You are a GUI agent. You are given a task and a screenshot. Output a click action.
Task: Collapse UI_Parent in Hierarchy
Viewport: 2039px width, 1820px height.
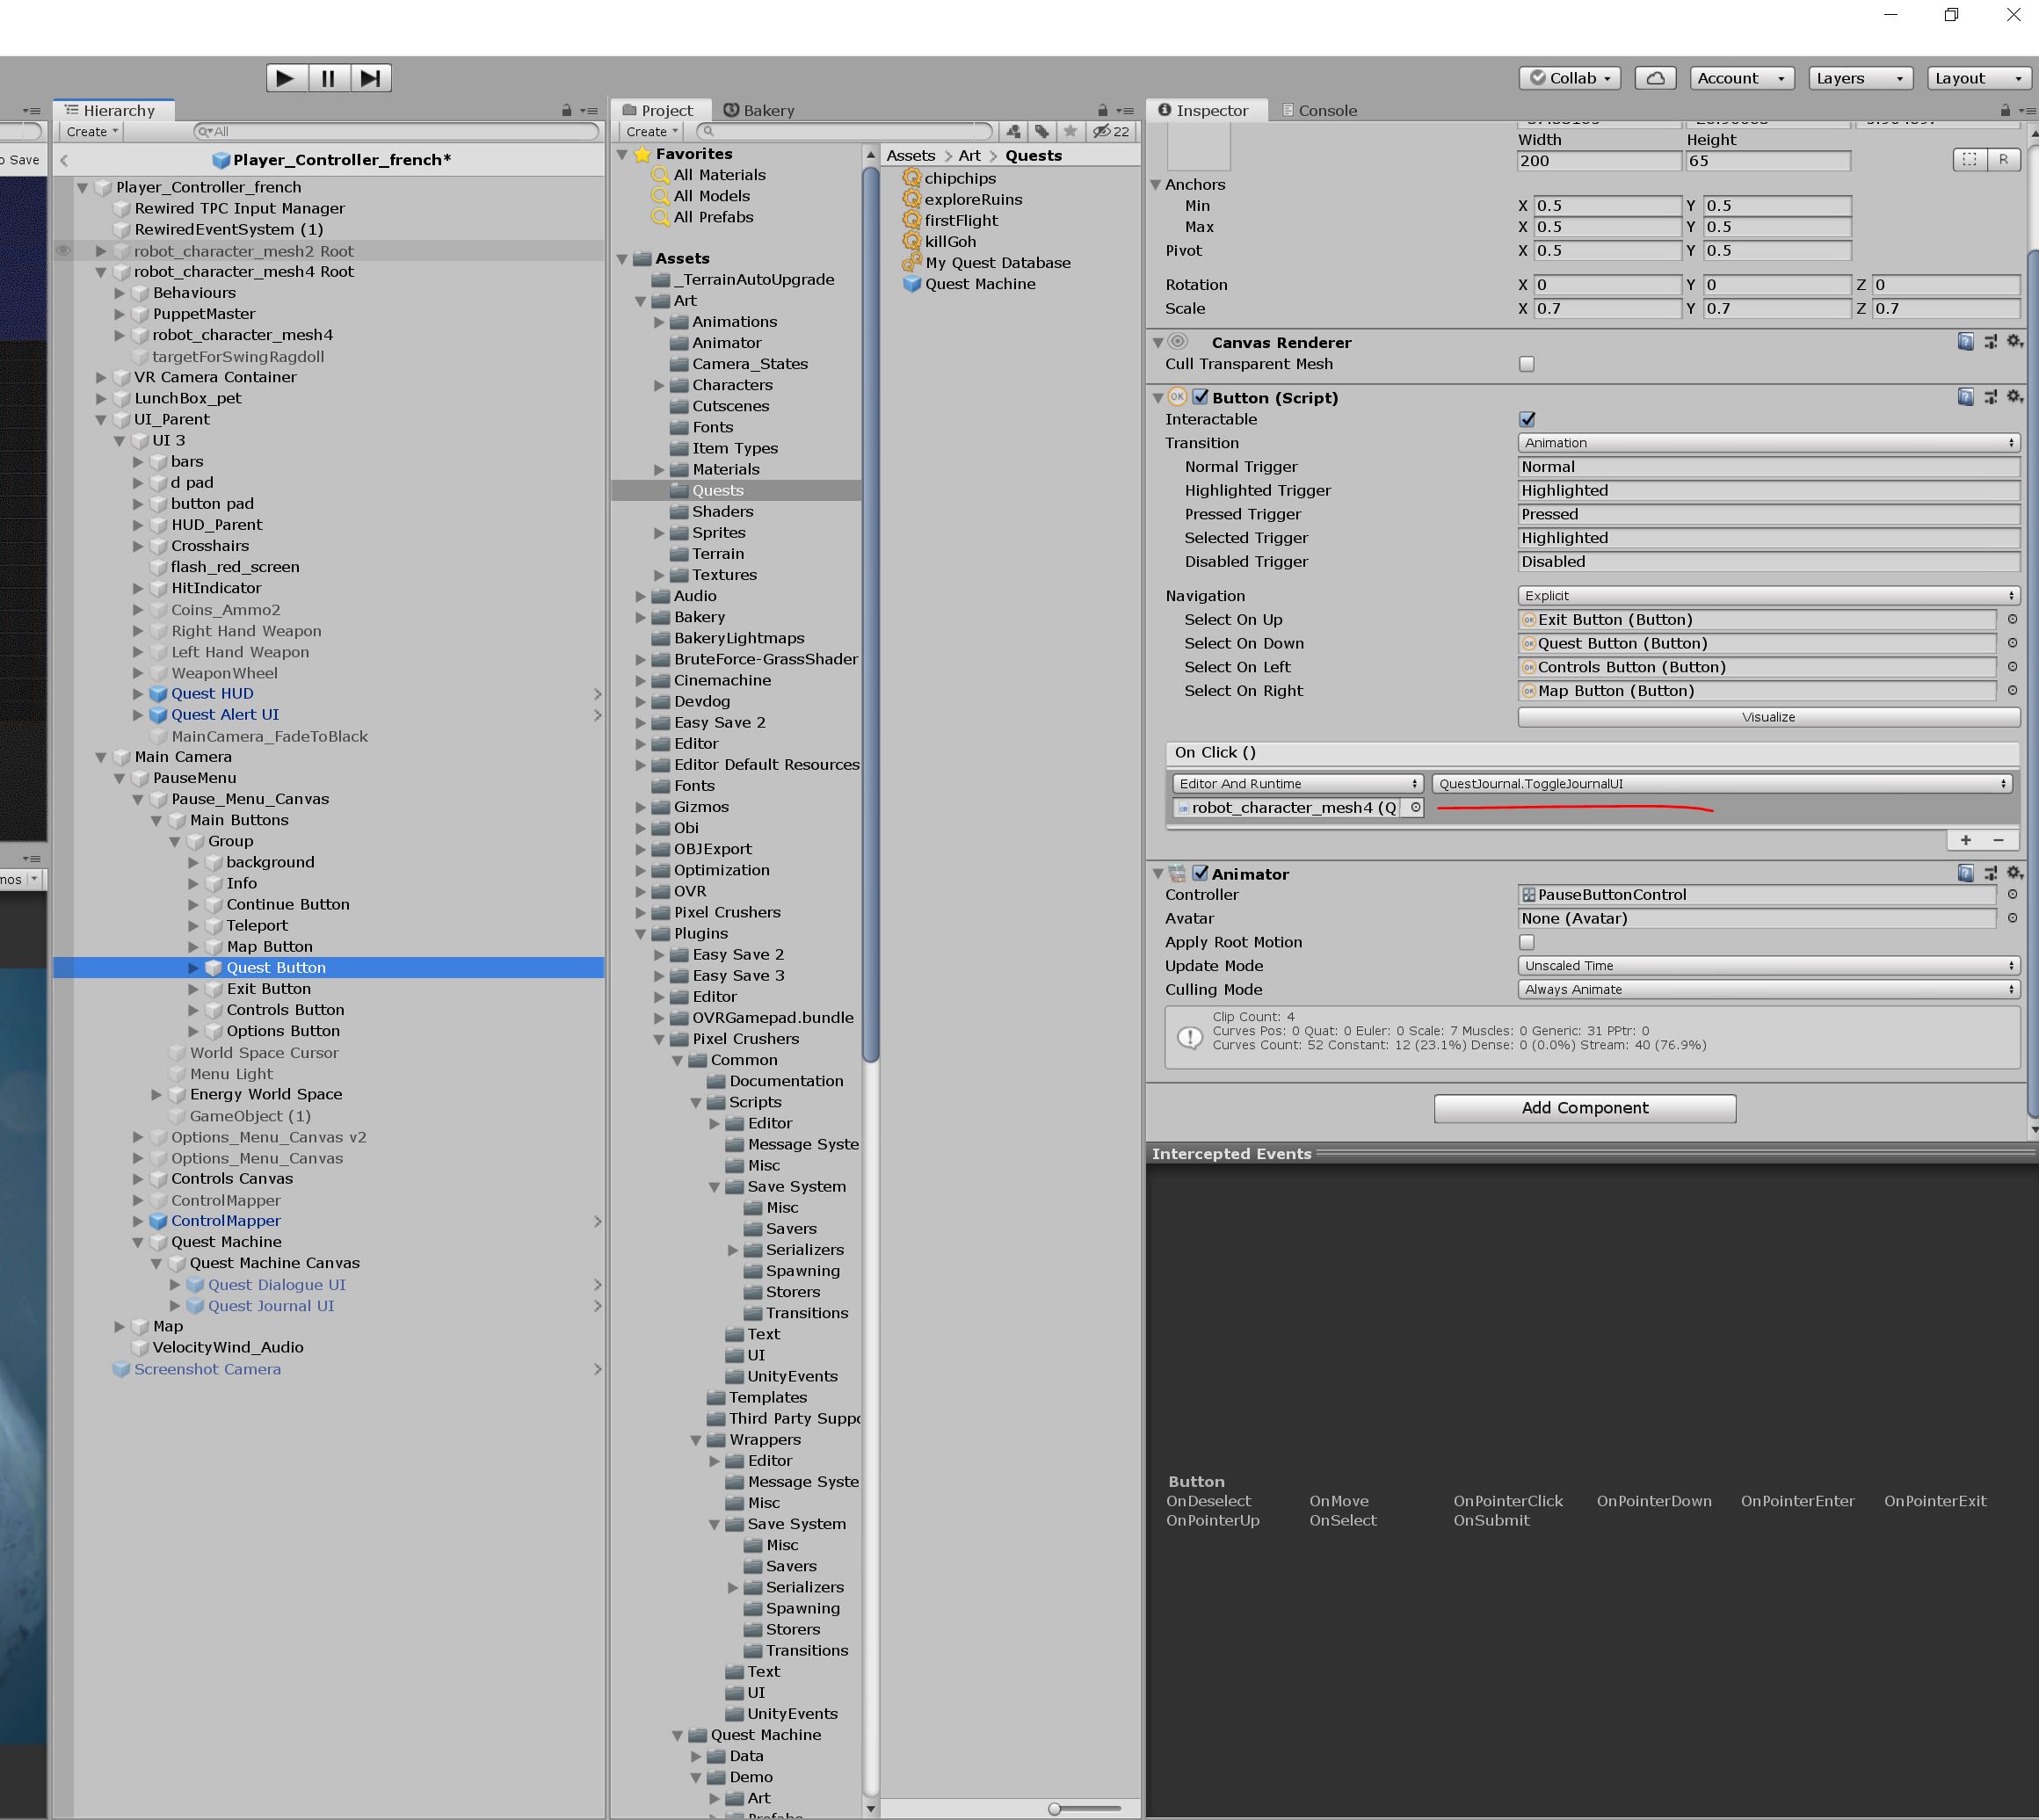101,420
